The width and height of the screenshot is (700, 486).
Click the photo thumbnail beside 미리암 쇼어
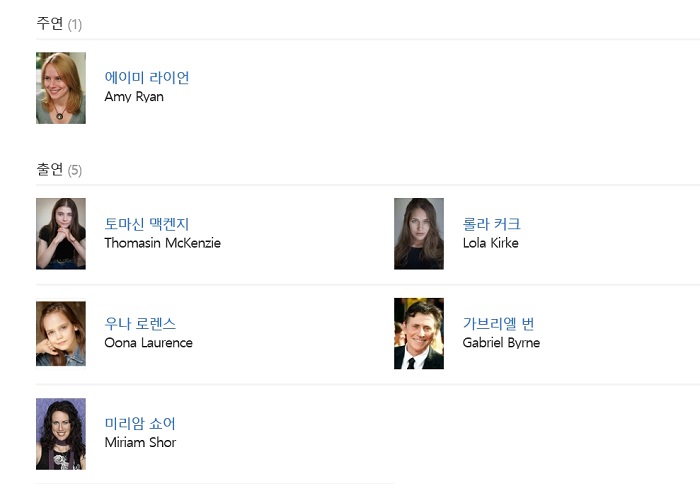click(x=61, y=433)
